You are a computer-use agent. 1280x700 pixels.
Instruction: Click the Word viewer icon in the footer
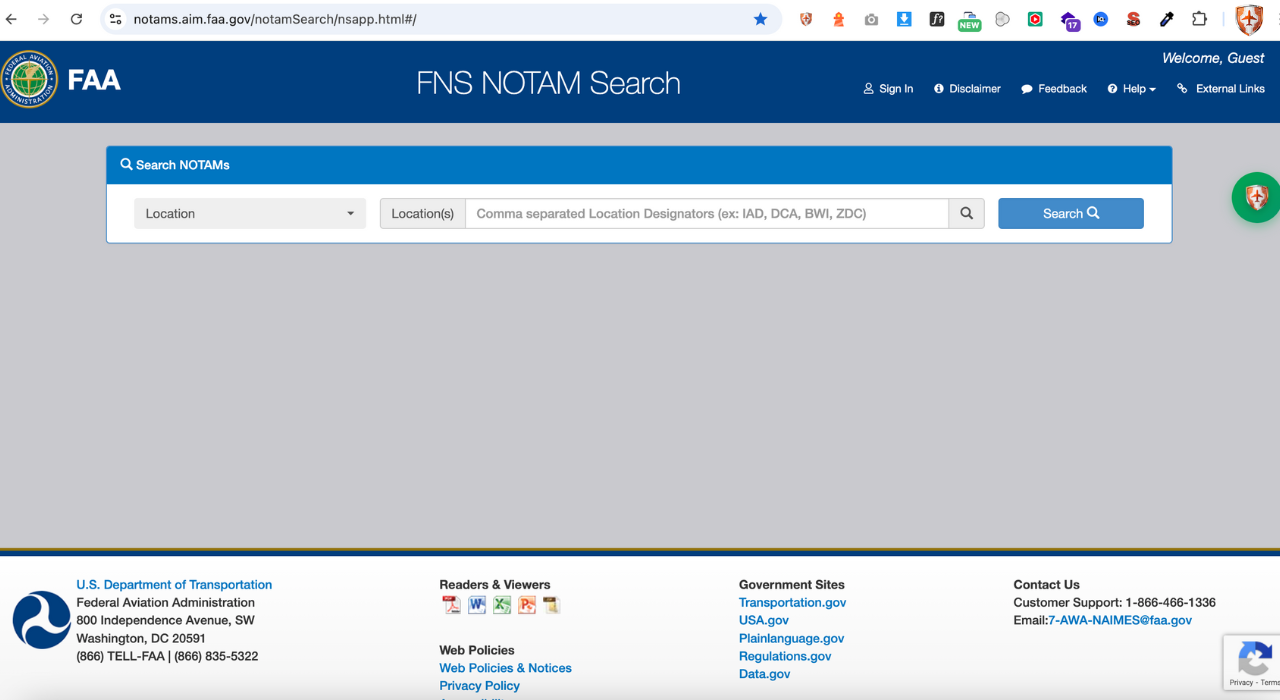coord(476,605)
